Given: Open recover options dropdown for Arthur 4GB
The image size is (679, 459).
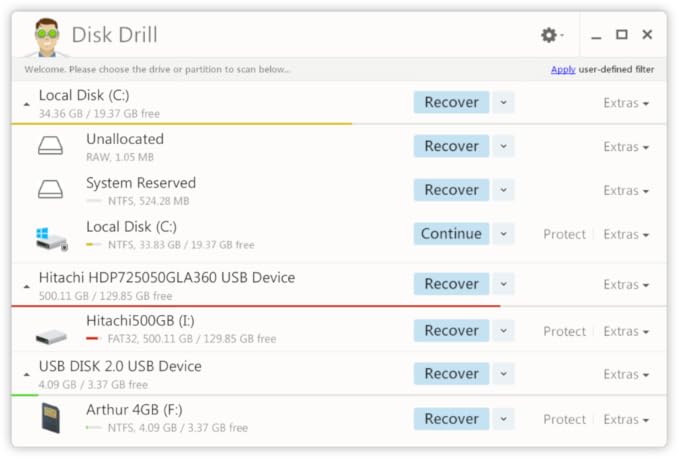Looking at the screenshot, I should (503, 419).
